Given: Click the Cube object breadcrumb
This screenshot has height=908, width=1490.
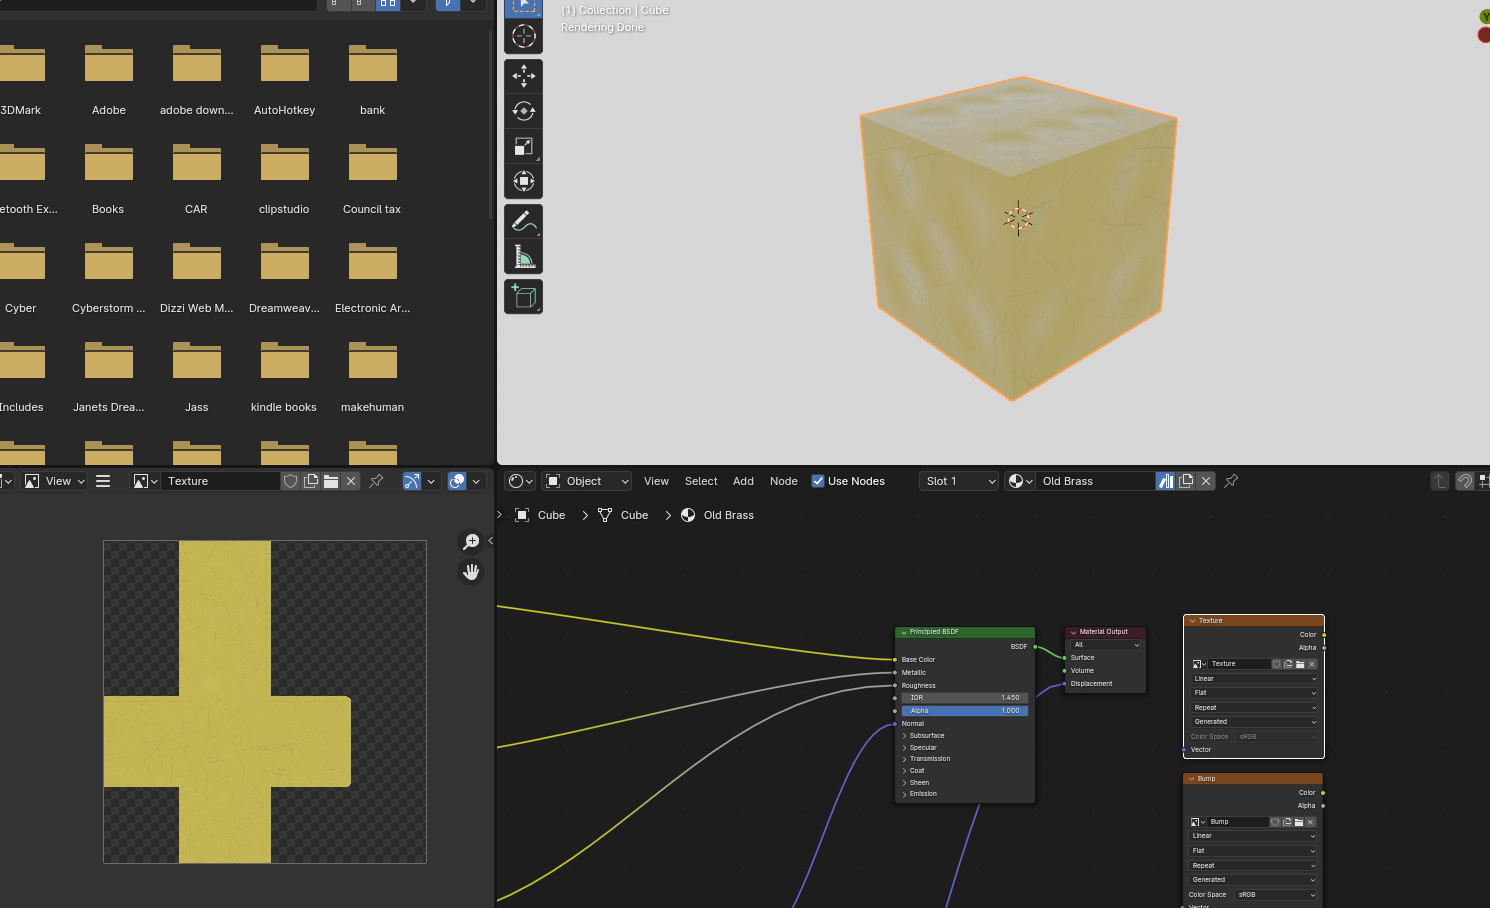Looking at the screenshot, I should point(541,515).
